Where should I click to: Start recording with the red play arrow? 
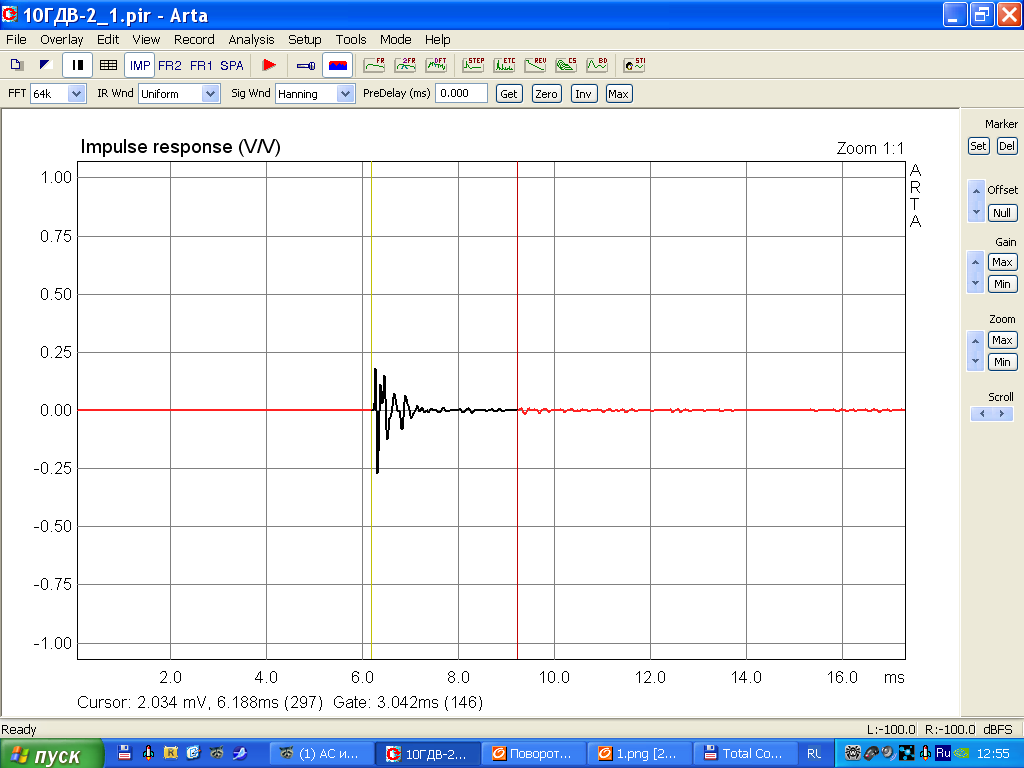(268, 65)
